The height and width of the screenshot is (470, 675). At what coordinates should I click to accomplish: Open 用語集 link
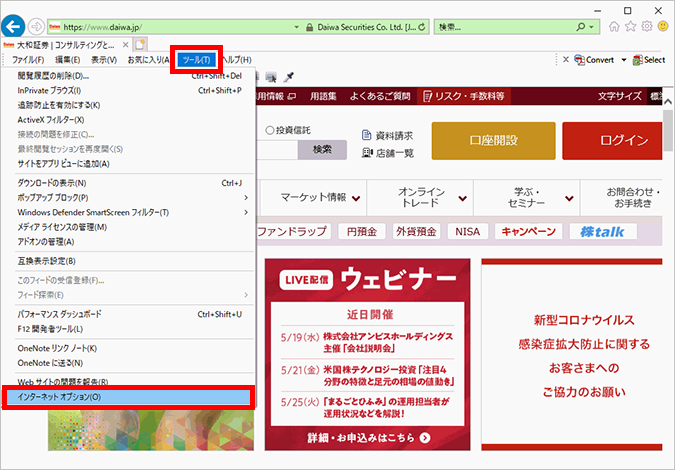(323, 96)
